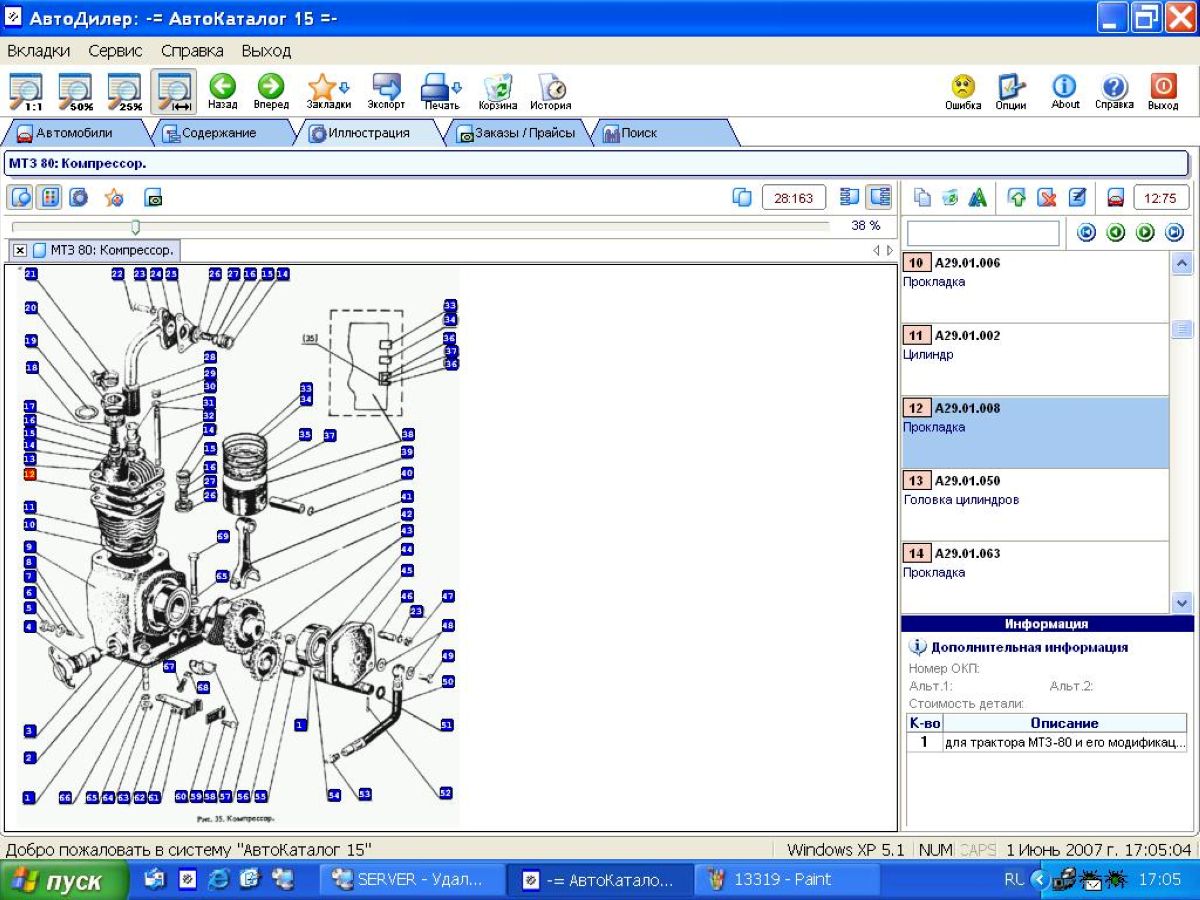Switch to the Содержание tab

coord(220,133)
